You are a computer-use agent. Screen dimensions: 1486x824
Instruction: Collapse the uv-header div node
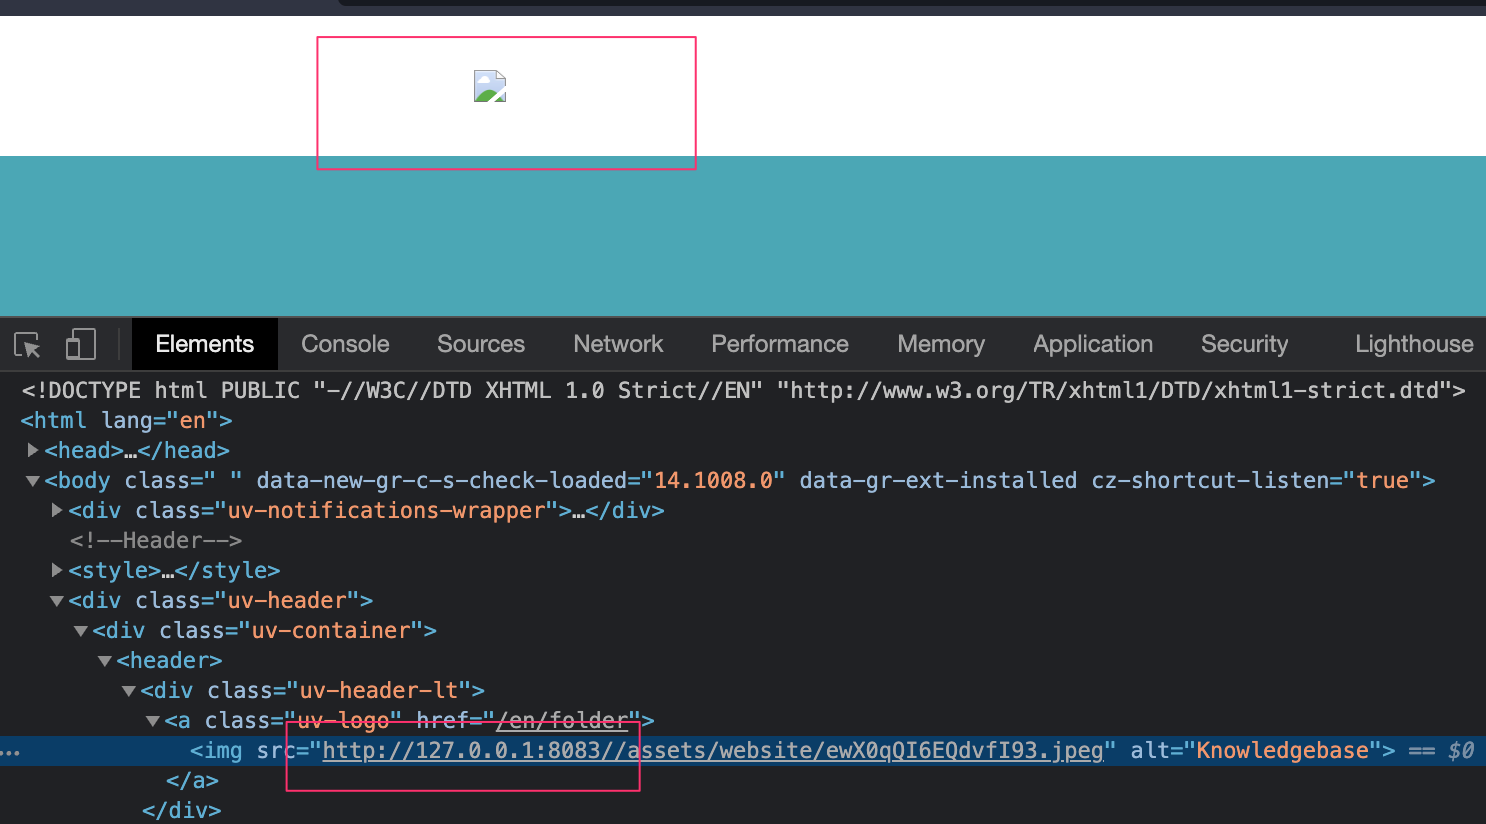(x=57, y=601)
